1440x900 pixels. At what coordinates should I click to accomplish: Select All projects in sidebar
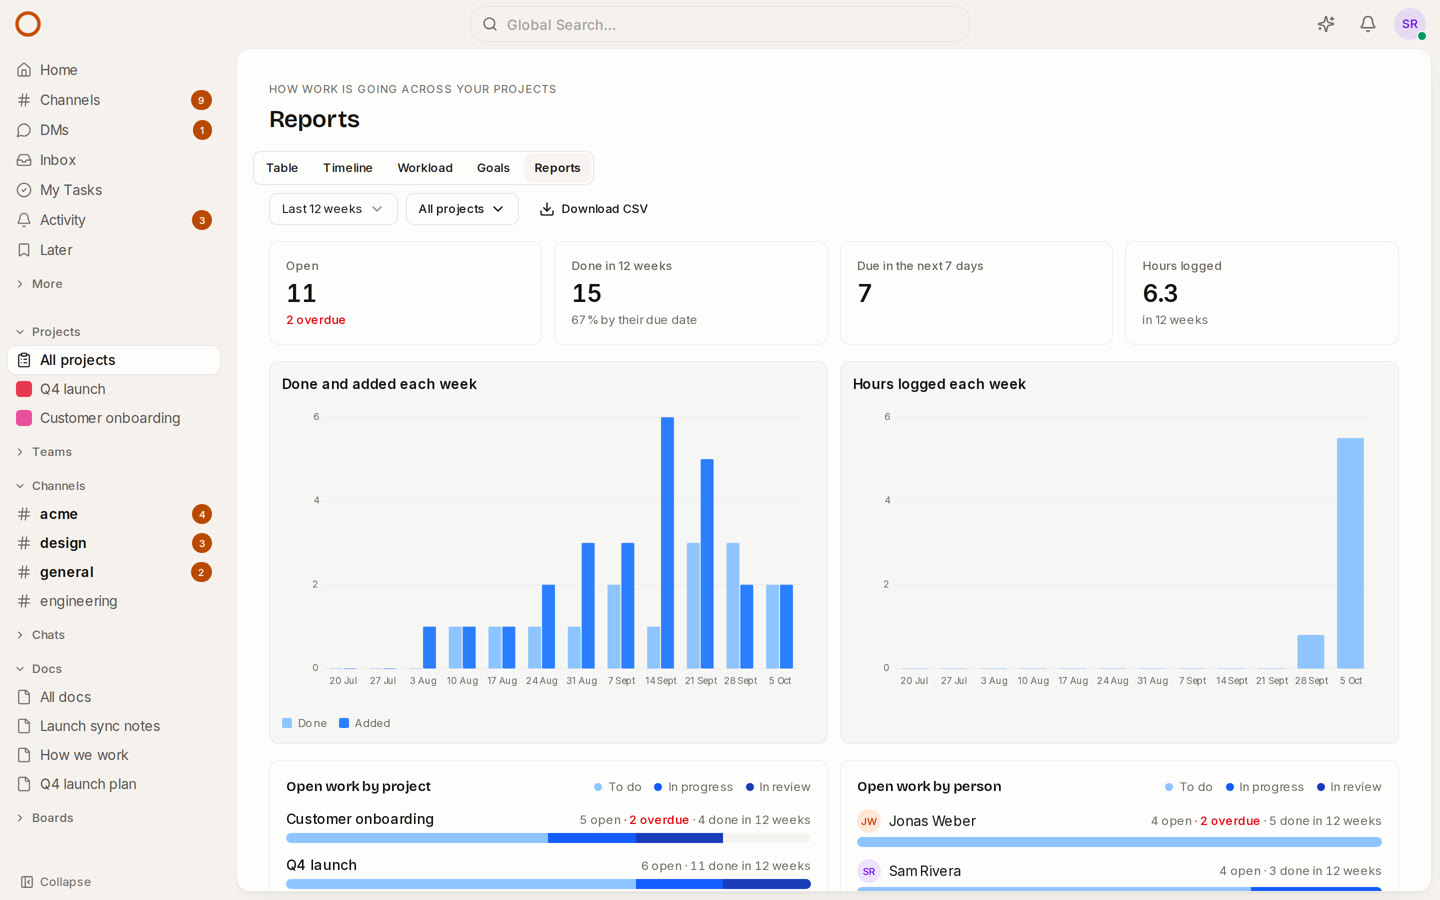pyautogui.click(x=114, y=360)
